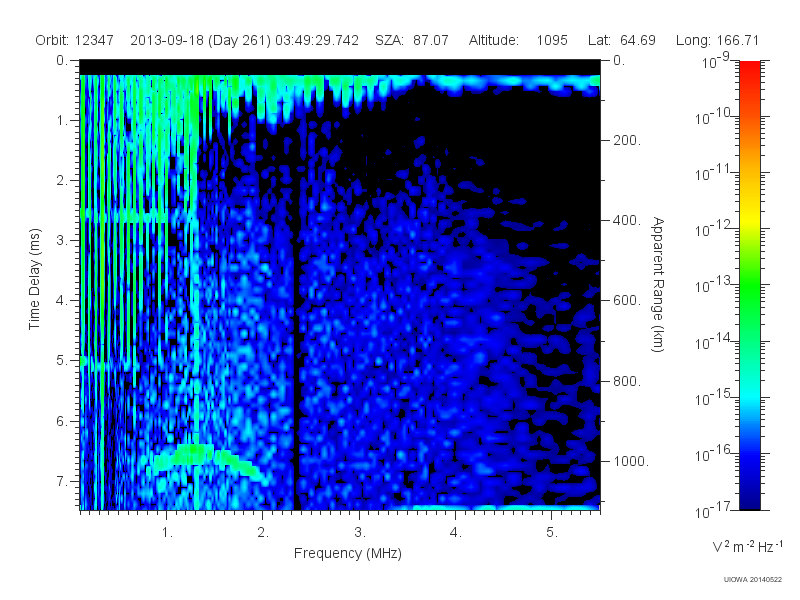The height and width of the screenshot is (600, 800).
Task: Click the Lat: 64.69 value
Action: coord(621,40)
